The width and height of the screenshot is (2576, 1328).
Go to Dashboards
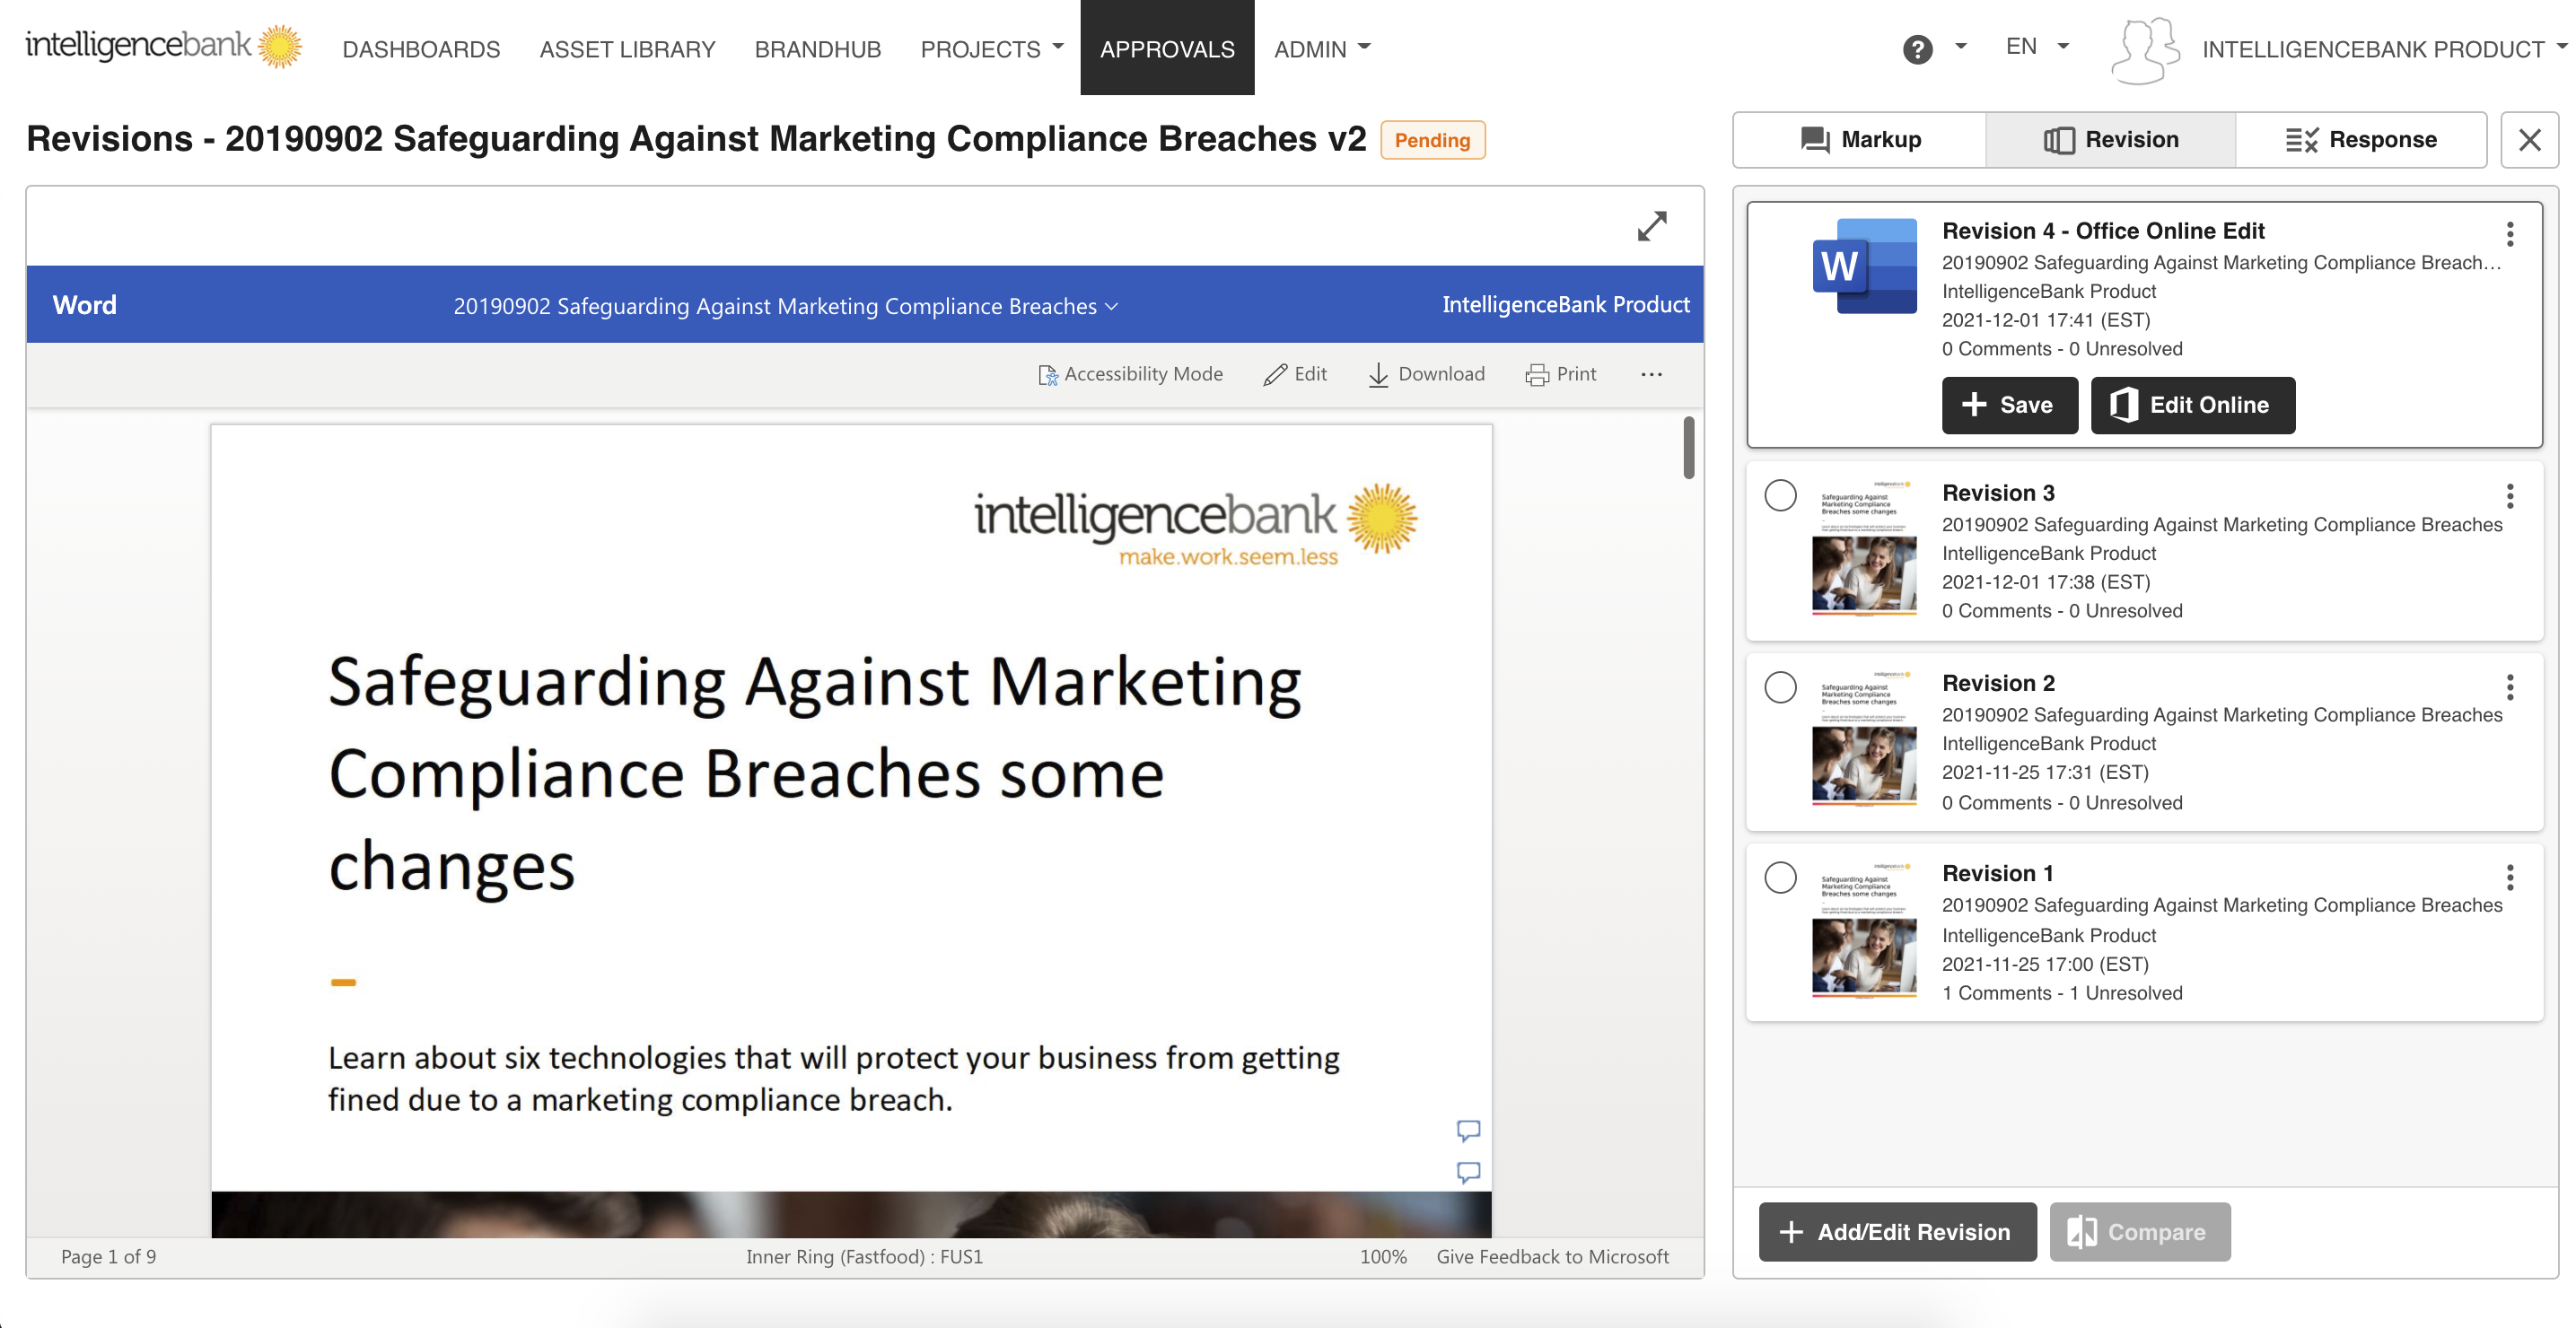coord(421,49)
